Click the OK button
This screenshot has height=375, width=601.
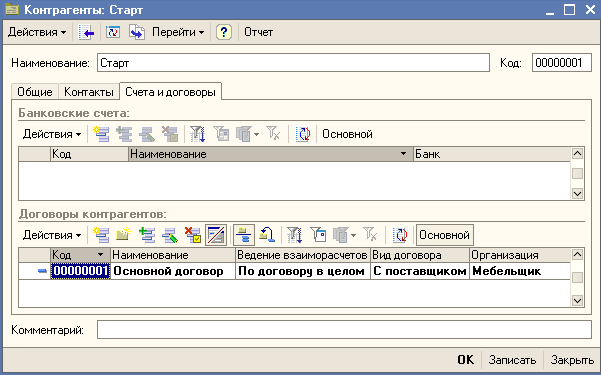(466, 360)
